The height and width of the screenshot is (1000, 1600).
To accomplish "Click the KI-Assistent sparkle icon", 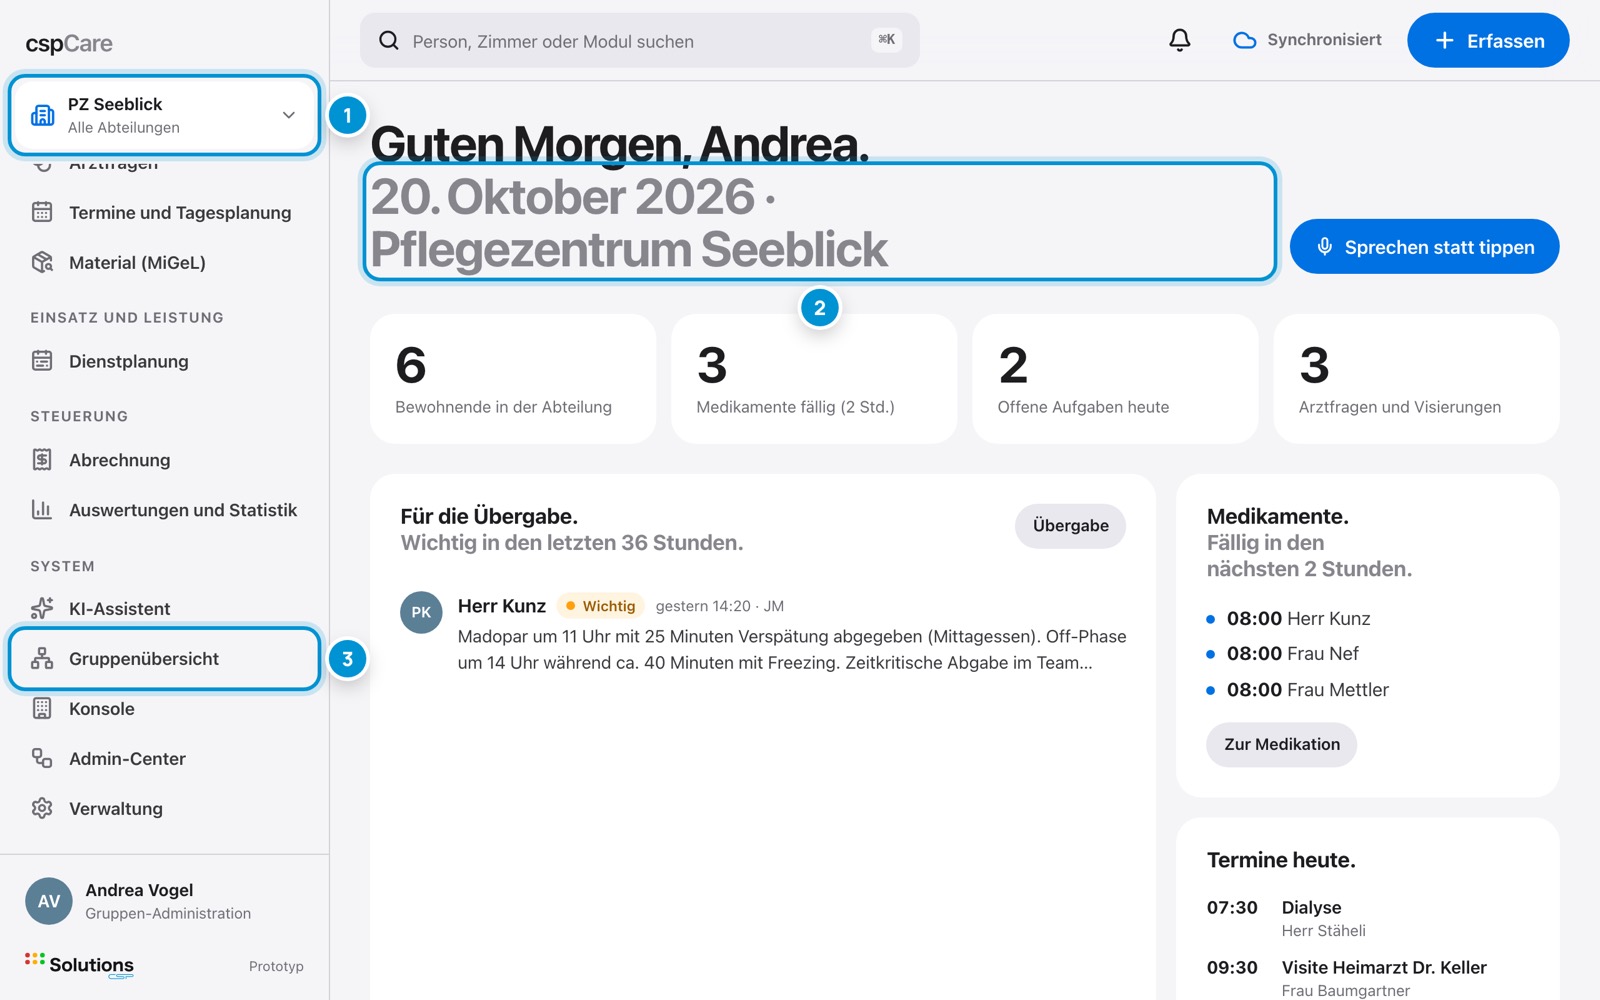I will (x=42, y=608).
